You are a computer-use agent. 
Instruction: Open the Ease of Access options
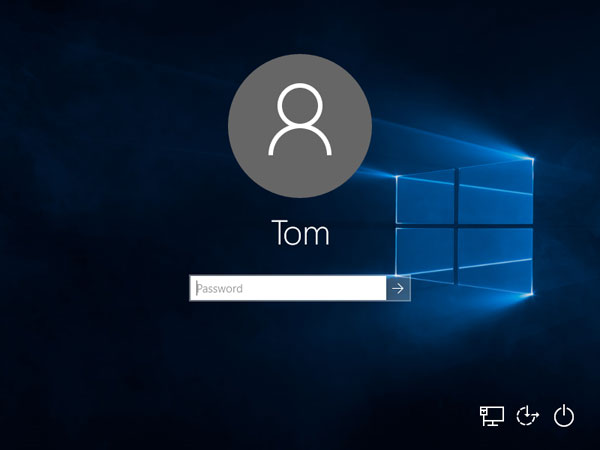(x=528, y=416)
